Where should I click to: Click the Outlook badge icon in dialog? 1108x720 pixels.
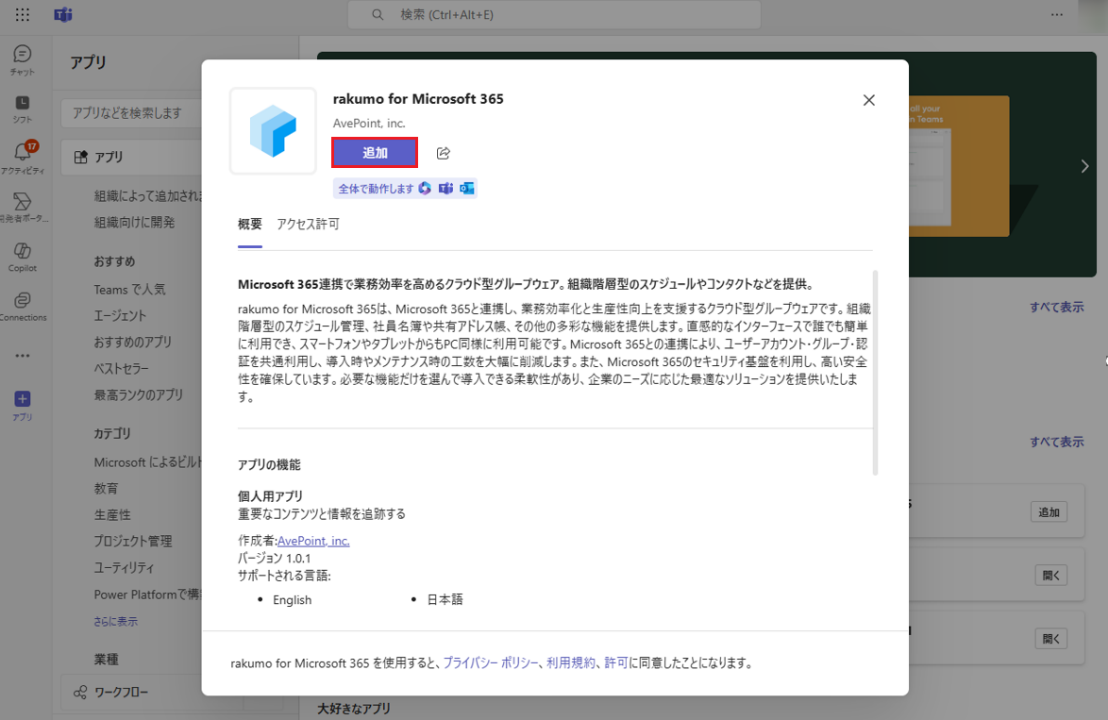(467, 188)
